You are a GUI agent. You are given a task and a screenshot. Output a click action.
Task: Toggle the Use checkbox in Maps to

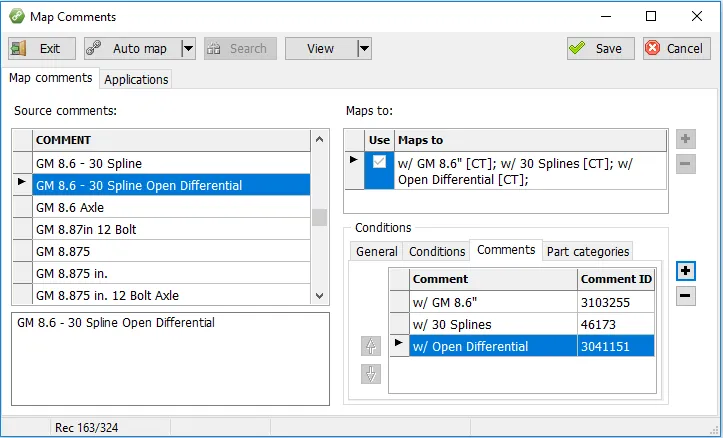point(380,162)
